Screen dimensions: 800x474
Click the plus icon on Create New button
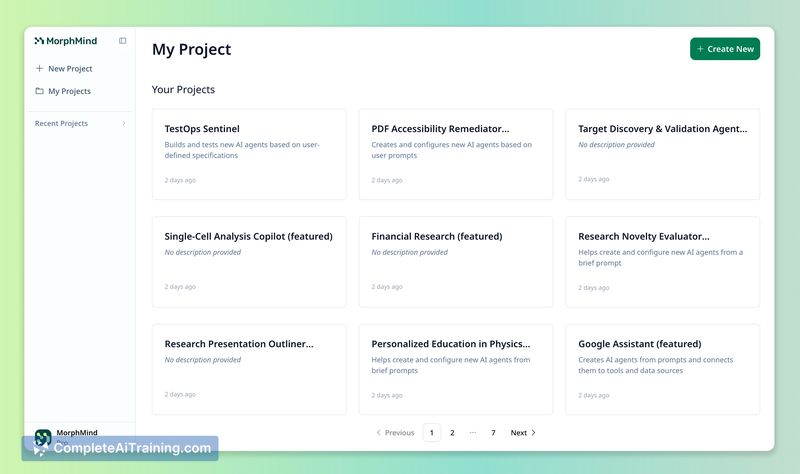(701, 49)
